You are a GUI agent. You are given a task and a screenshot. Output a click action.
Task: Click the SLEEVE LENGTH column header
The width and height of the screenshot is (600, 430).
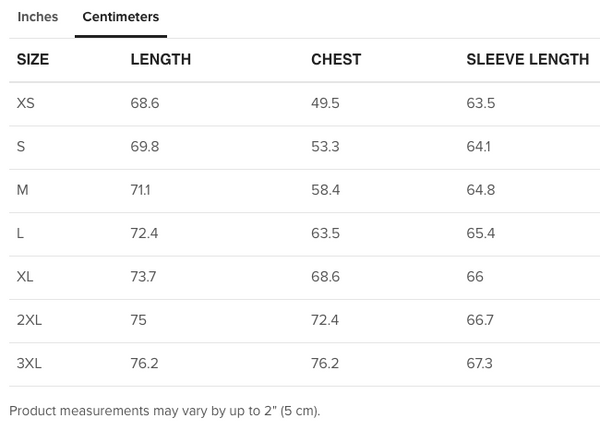tap(527, 60)
